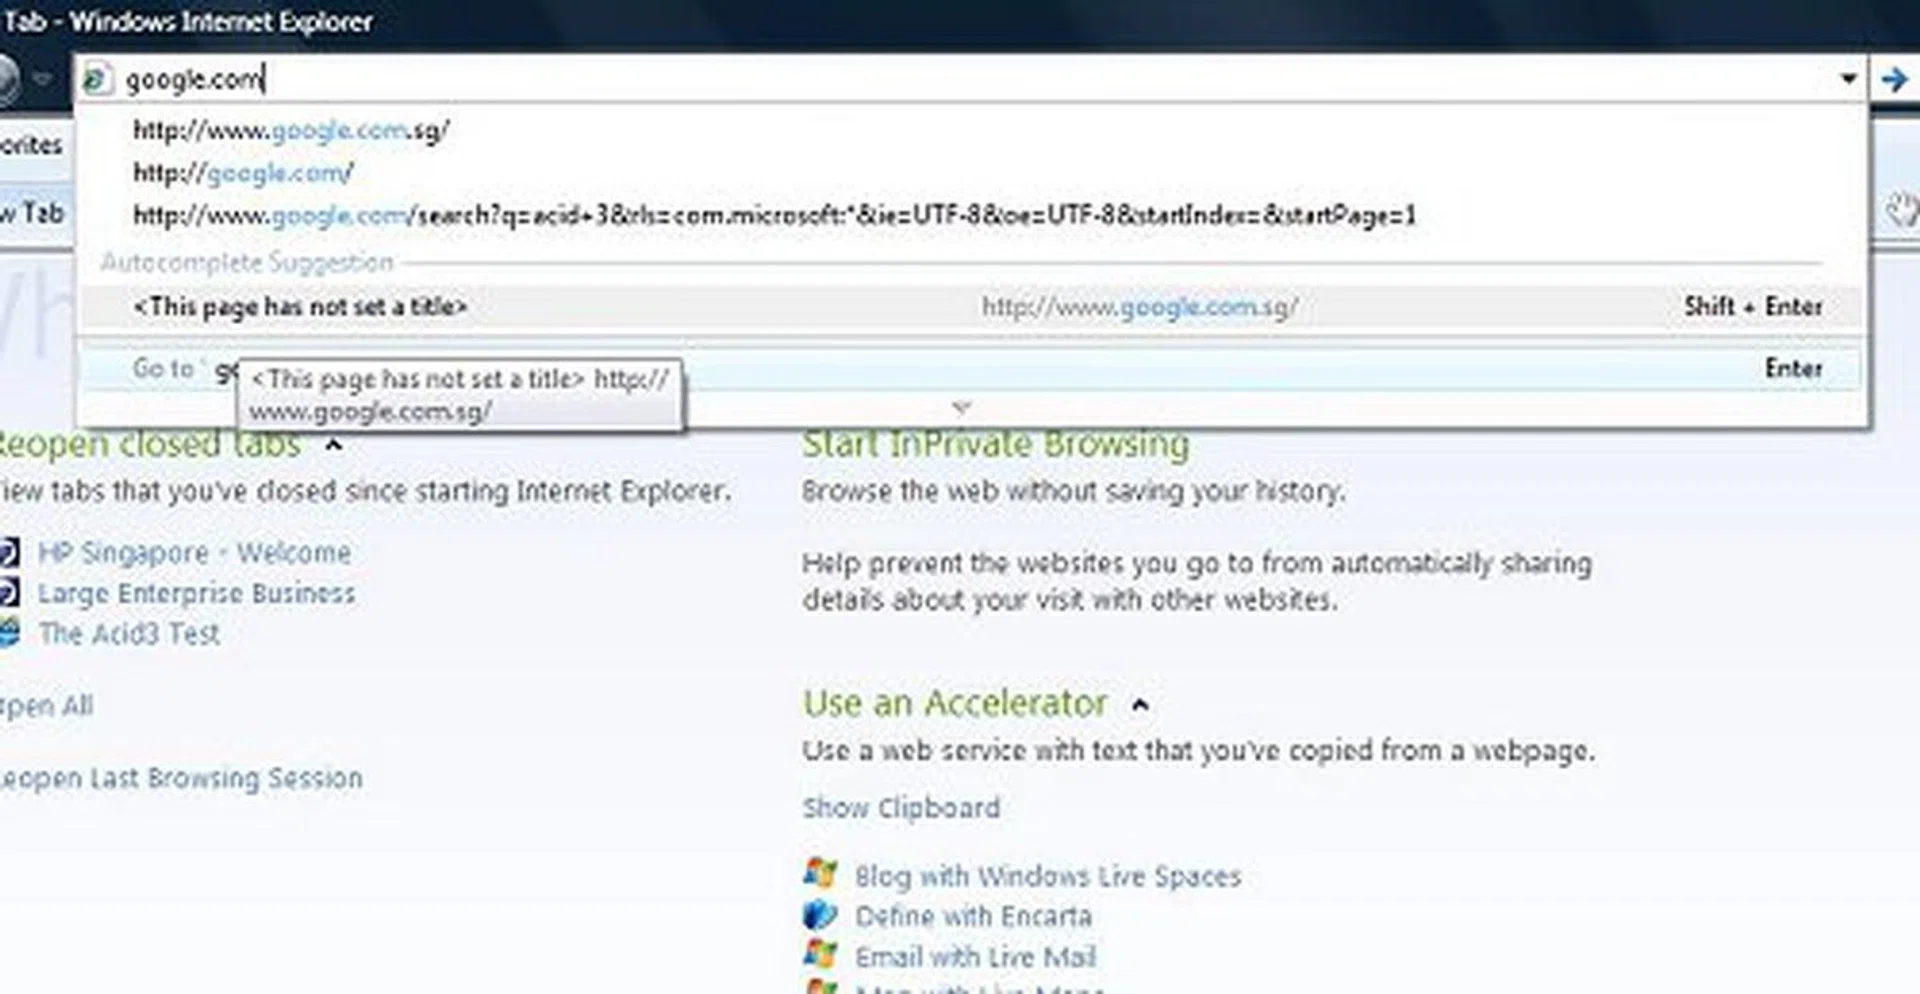Select http://www.google.com.sg/ history suggestion
1920x994 pixels.
coord(291,130)
